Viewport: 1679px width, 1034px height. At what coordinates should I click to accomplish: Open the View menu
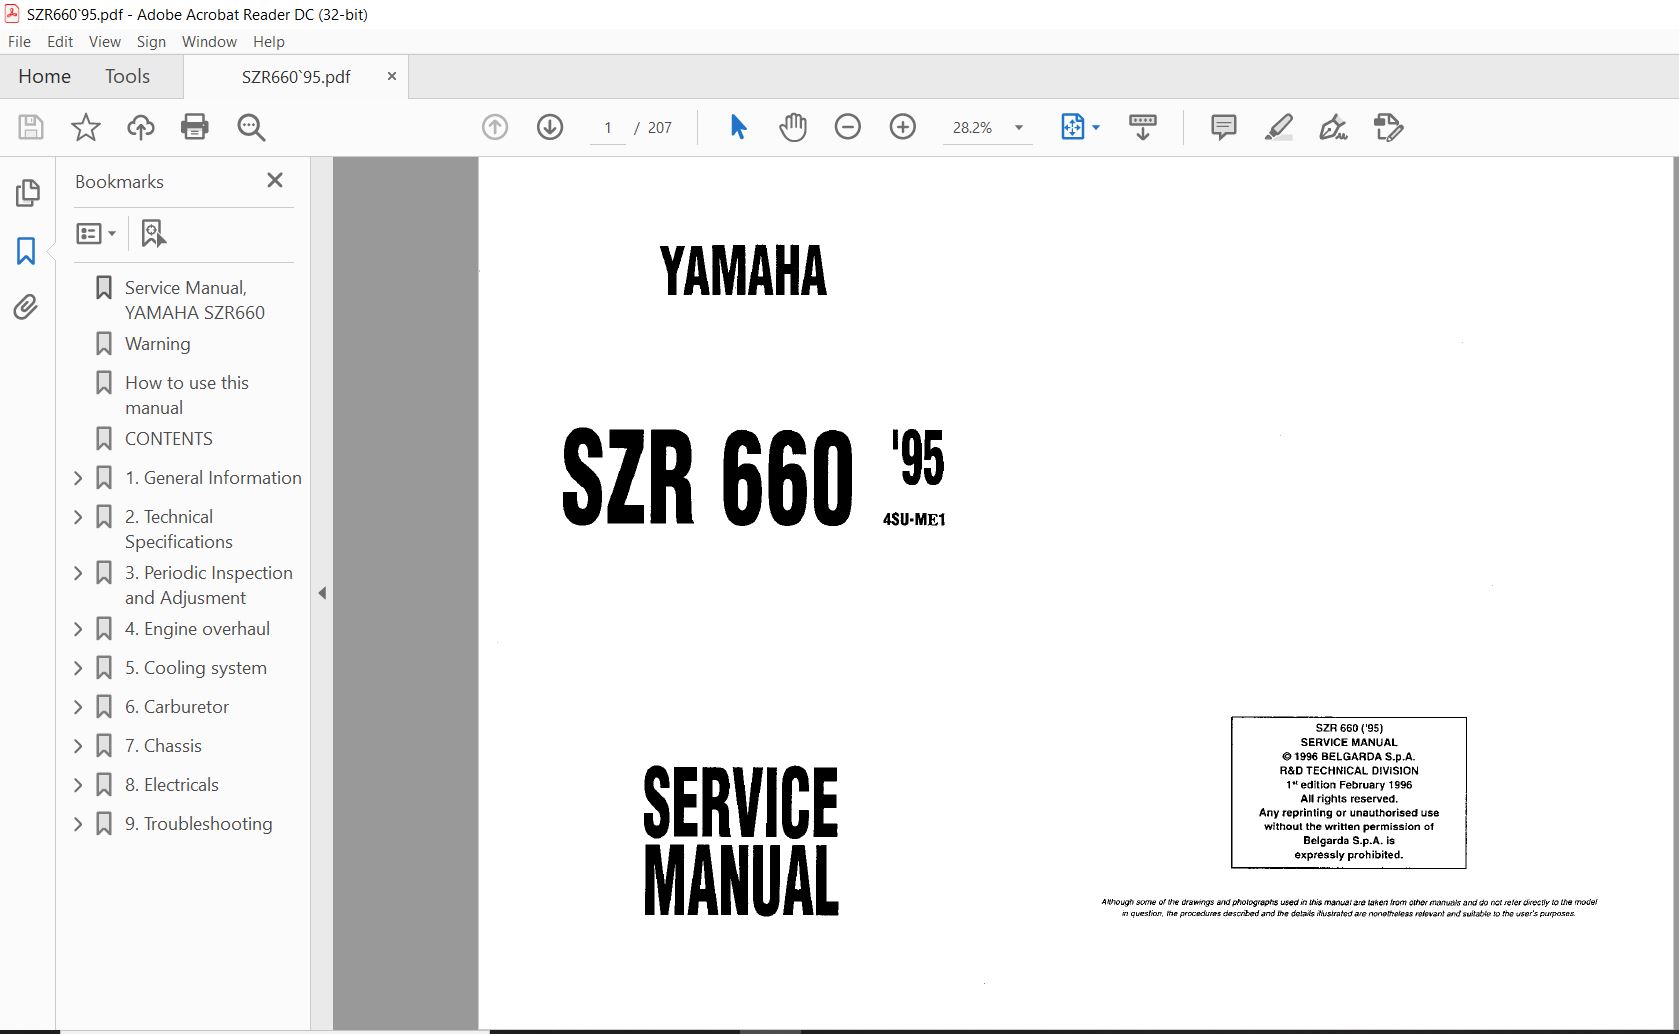pos(104,41)
